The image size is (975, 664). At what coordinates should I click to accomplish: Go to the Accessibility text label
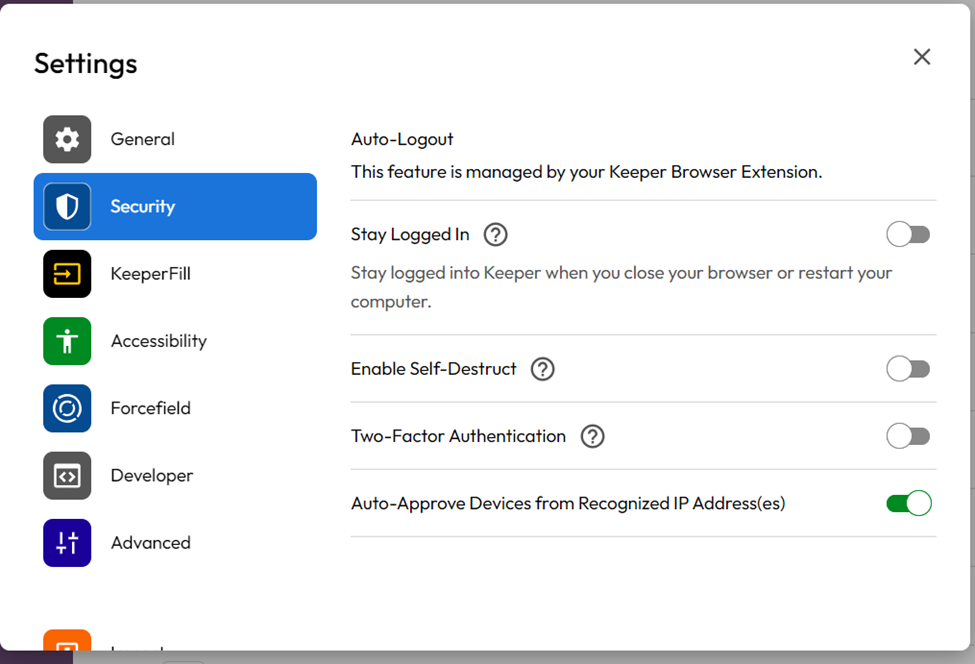pos(158,341)
